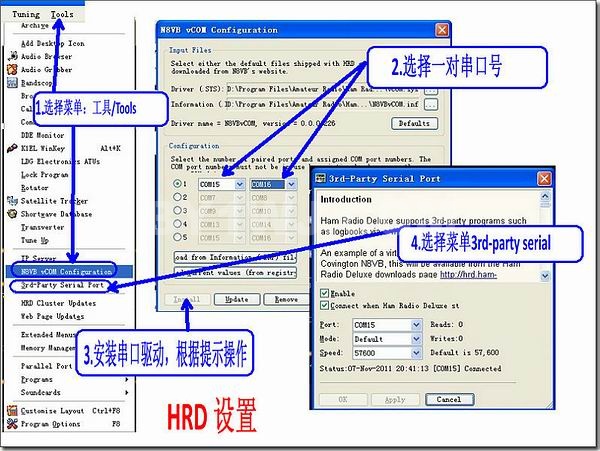Viewport: 600px width, 451px height.
Task: Toggle Connect when Ham Radio Deluxe starts checkbox
Action: point(324,305)
